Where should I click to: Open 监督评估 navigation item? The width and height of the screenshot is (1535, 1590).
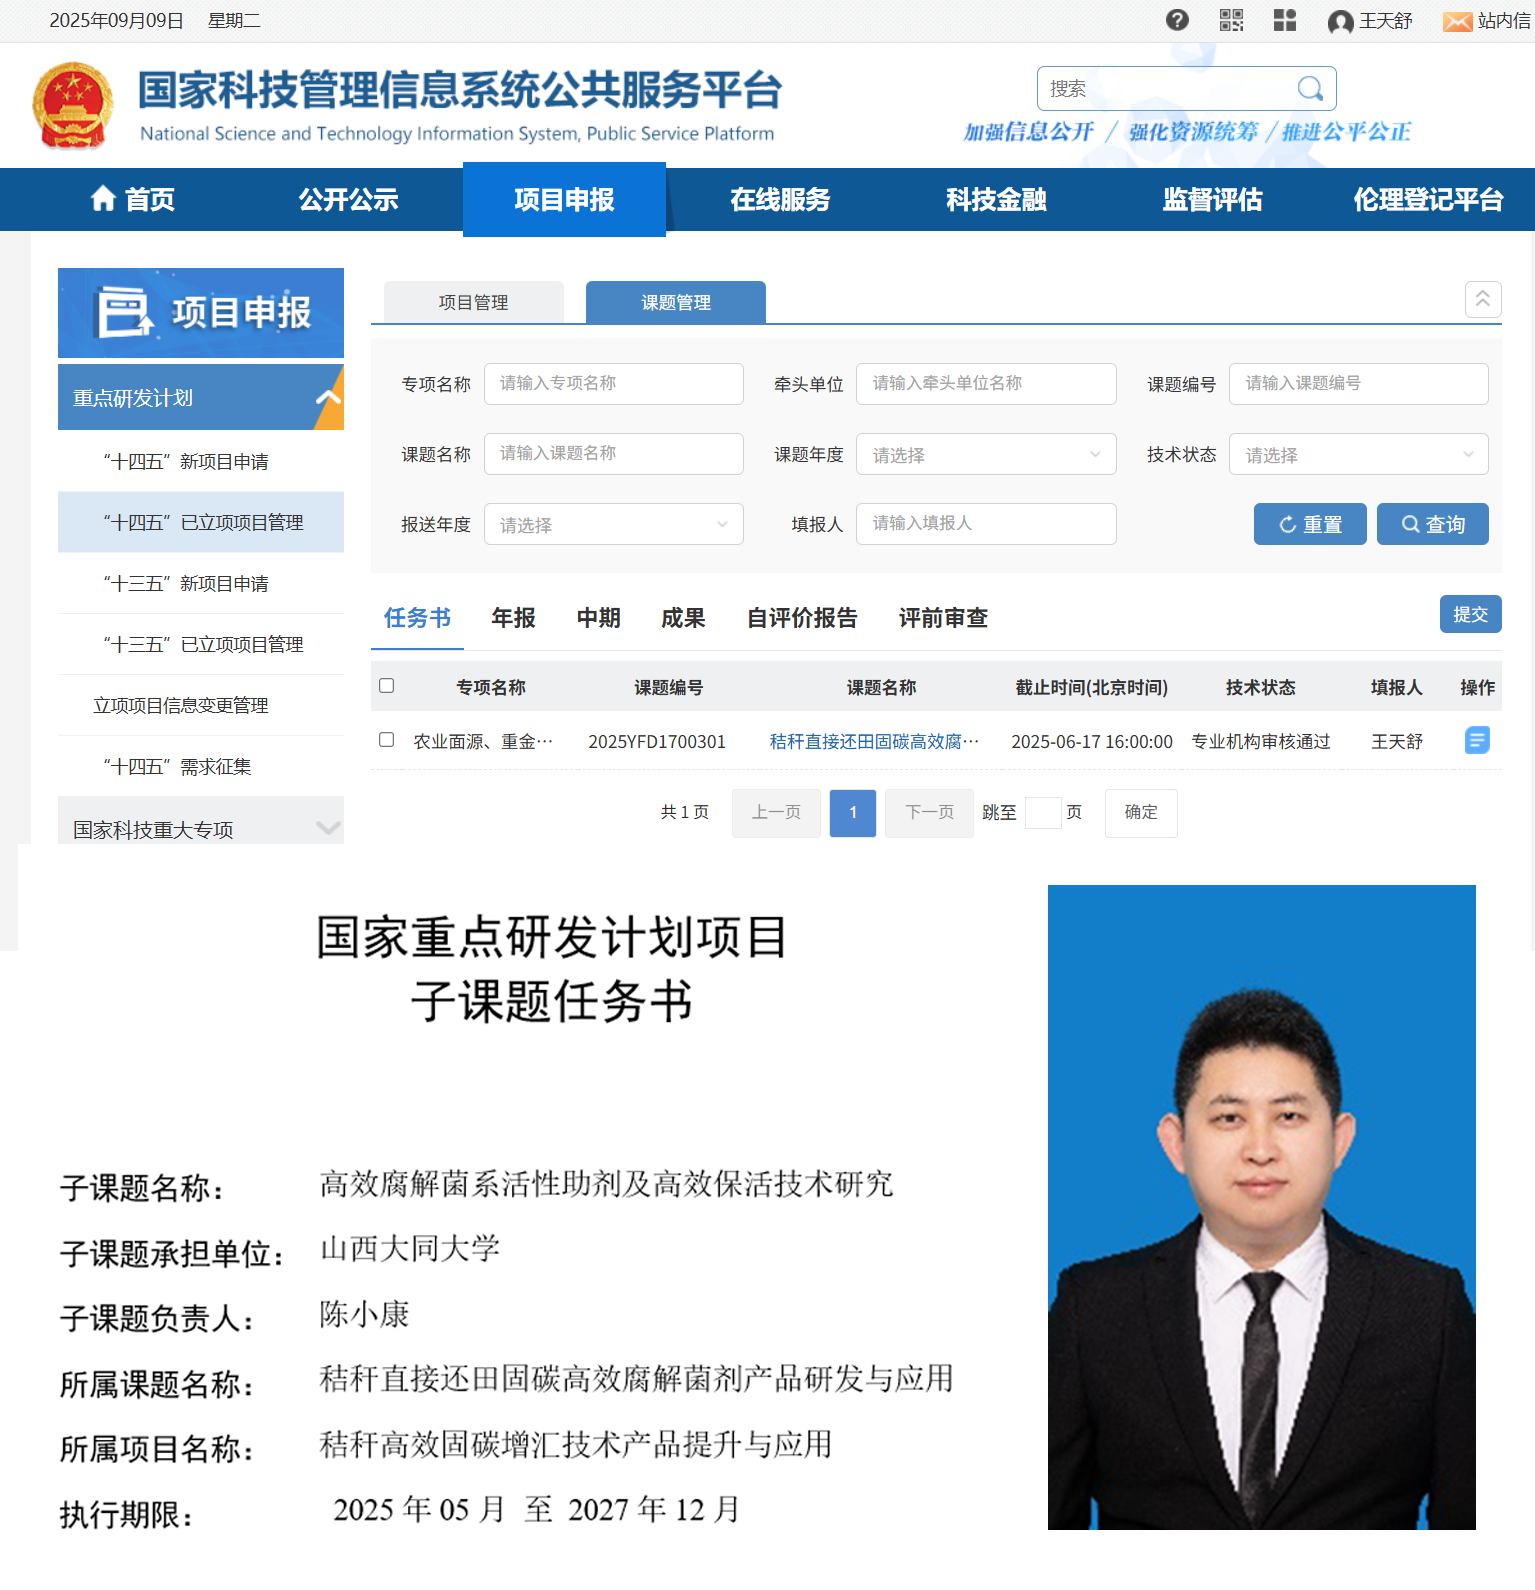click(1212, 199)
